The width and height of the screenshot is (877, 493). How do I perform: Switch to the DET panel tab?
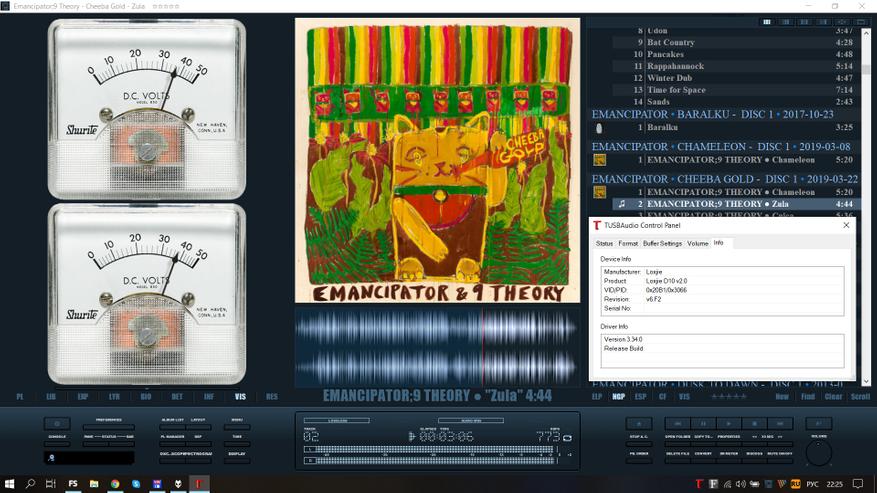(x=177, y=396)
